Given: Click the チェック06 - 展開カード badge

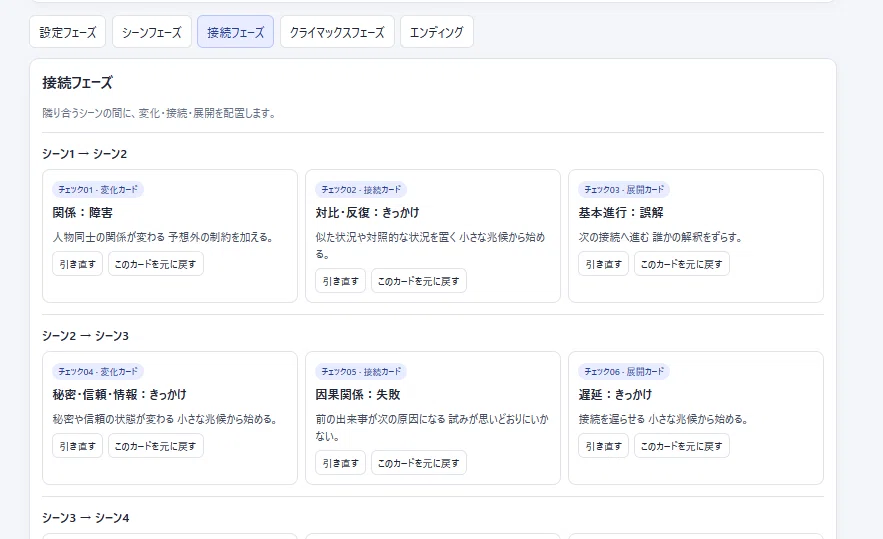Looking at the screenshot, I should coord(624,372).
